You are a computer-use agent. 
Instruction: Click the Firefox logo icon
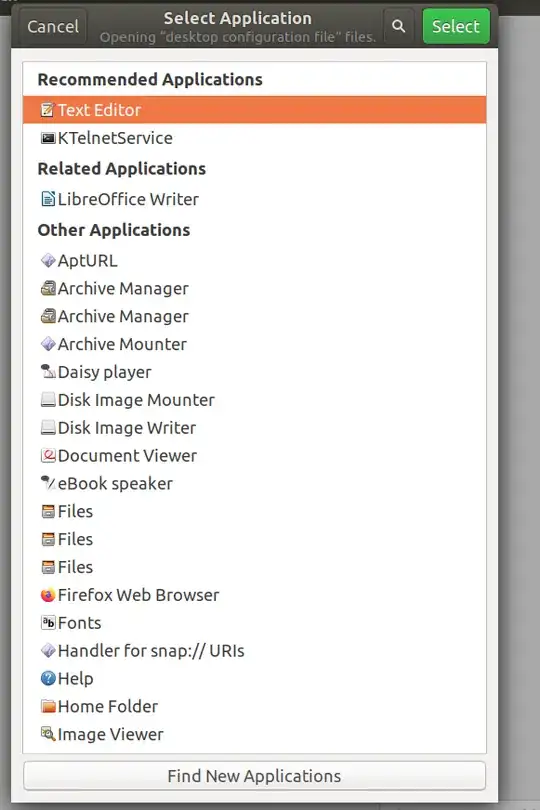(48, 595)
